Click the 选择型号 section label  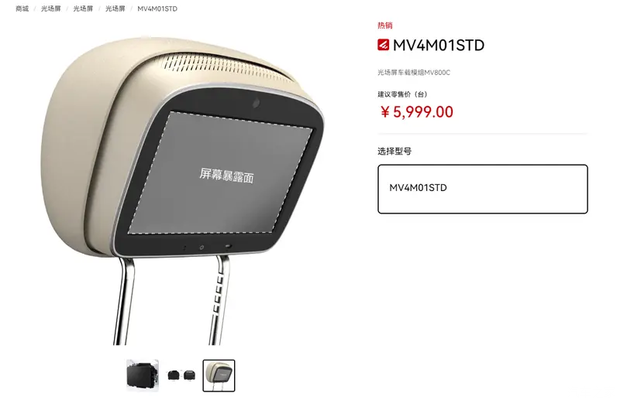coord(394,151)
